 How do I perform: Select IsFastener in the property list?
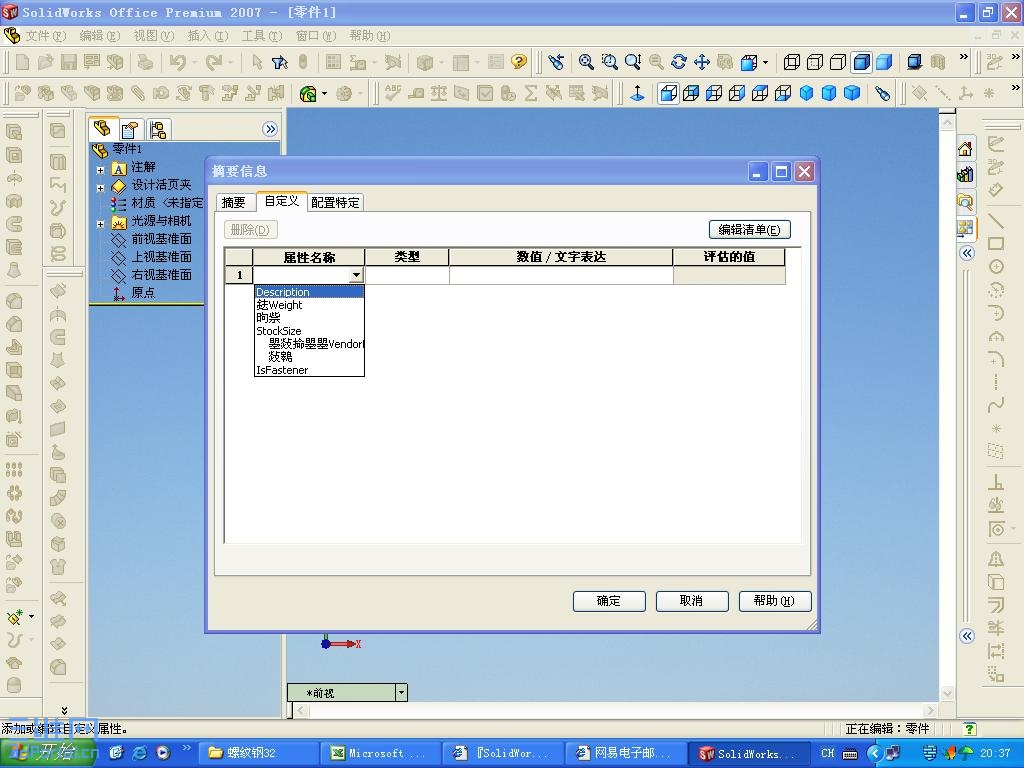point(308,370)
